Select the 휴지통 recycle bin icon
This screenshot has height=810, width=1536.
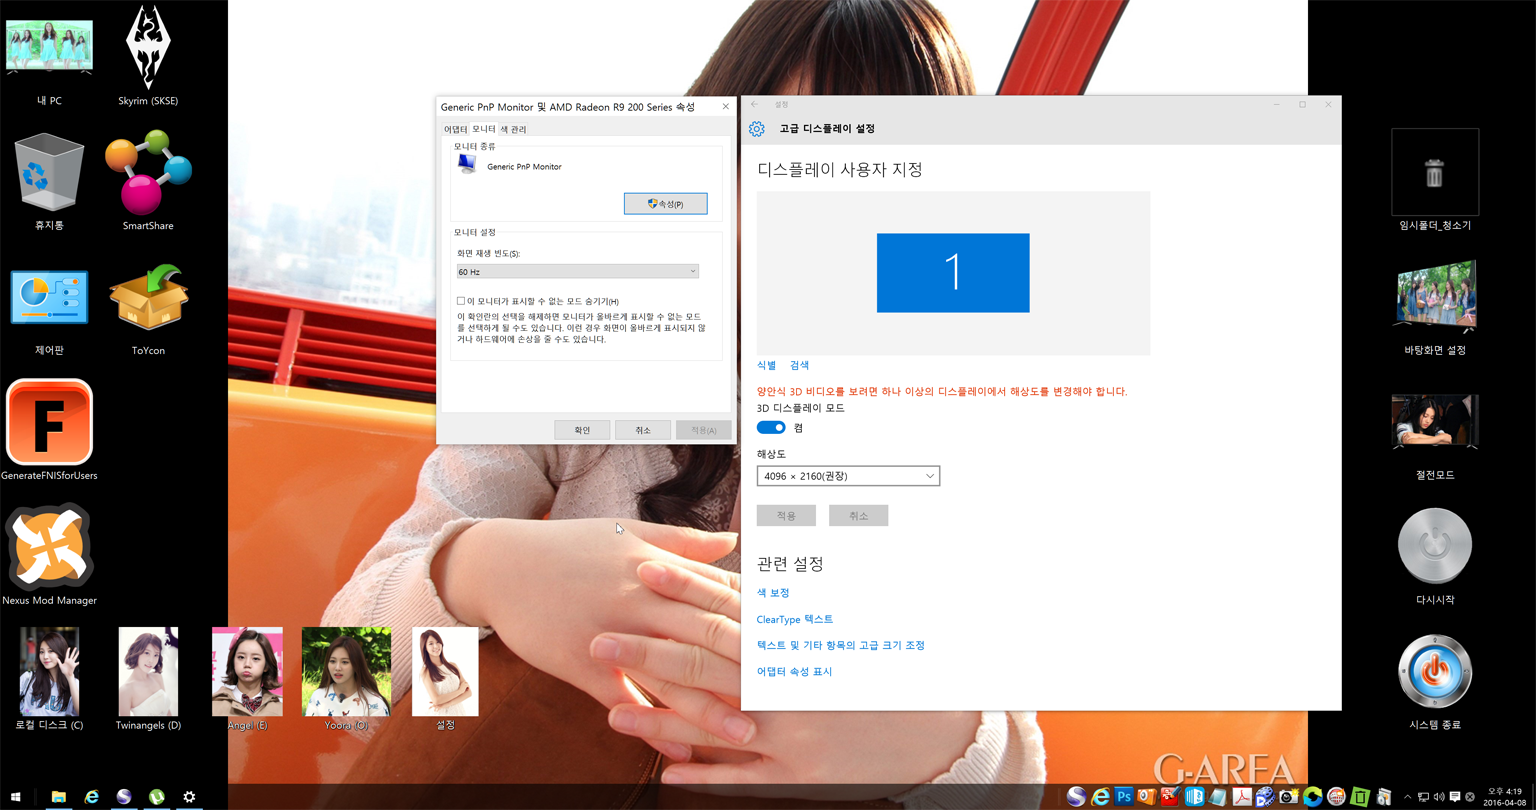(49, 182)
